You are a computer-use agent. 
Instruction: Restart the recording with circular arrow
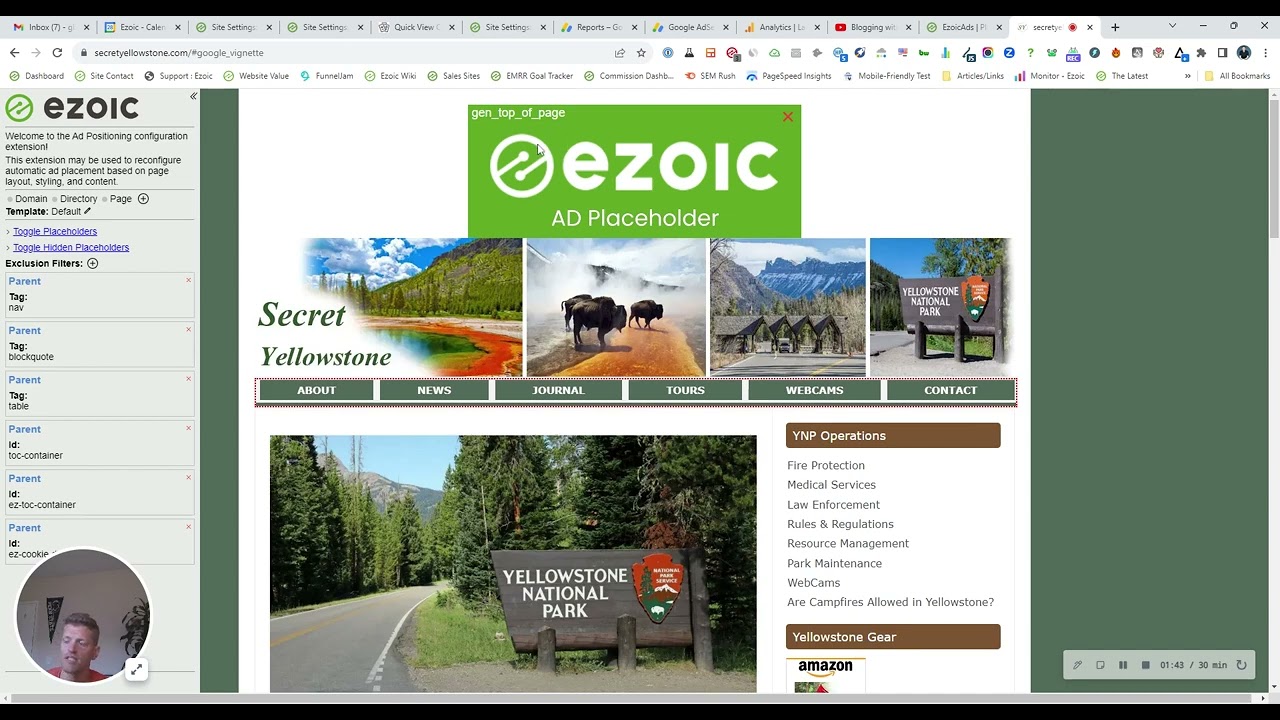[1241, 665]
